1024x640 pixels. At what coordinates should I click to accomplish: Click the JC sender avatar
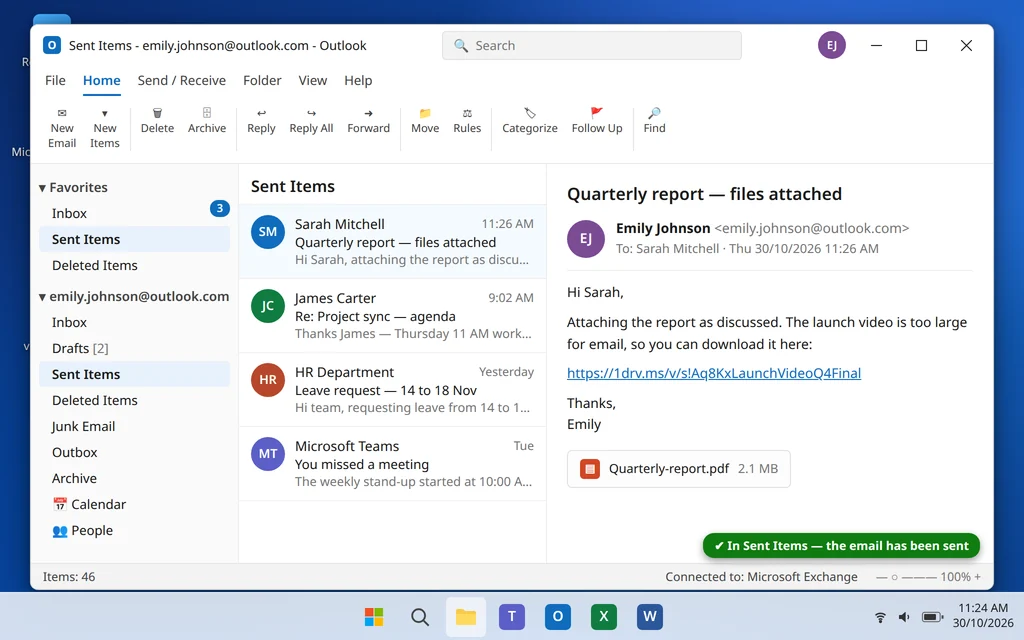[268, 306]
